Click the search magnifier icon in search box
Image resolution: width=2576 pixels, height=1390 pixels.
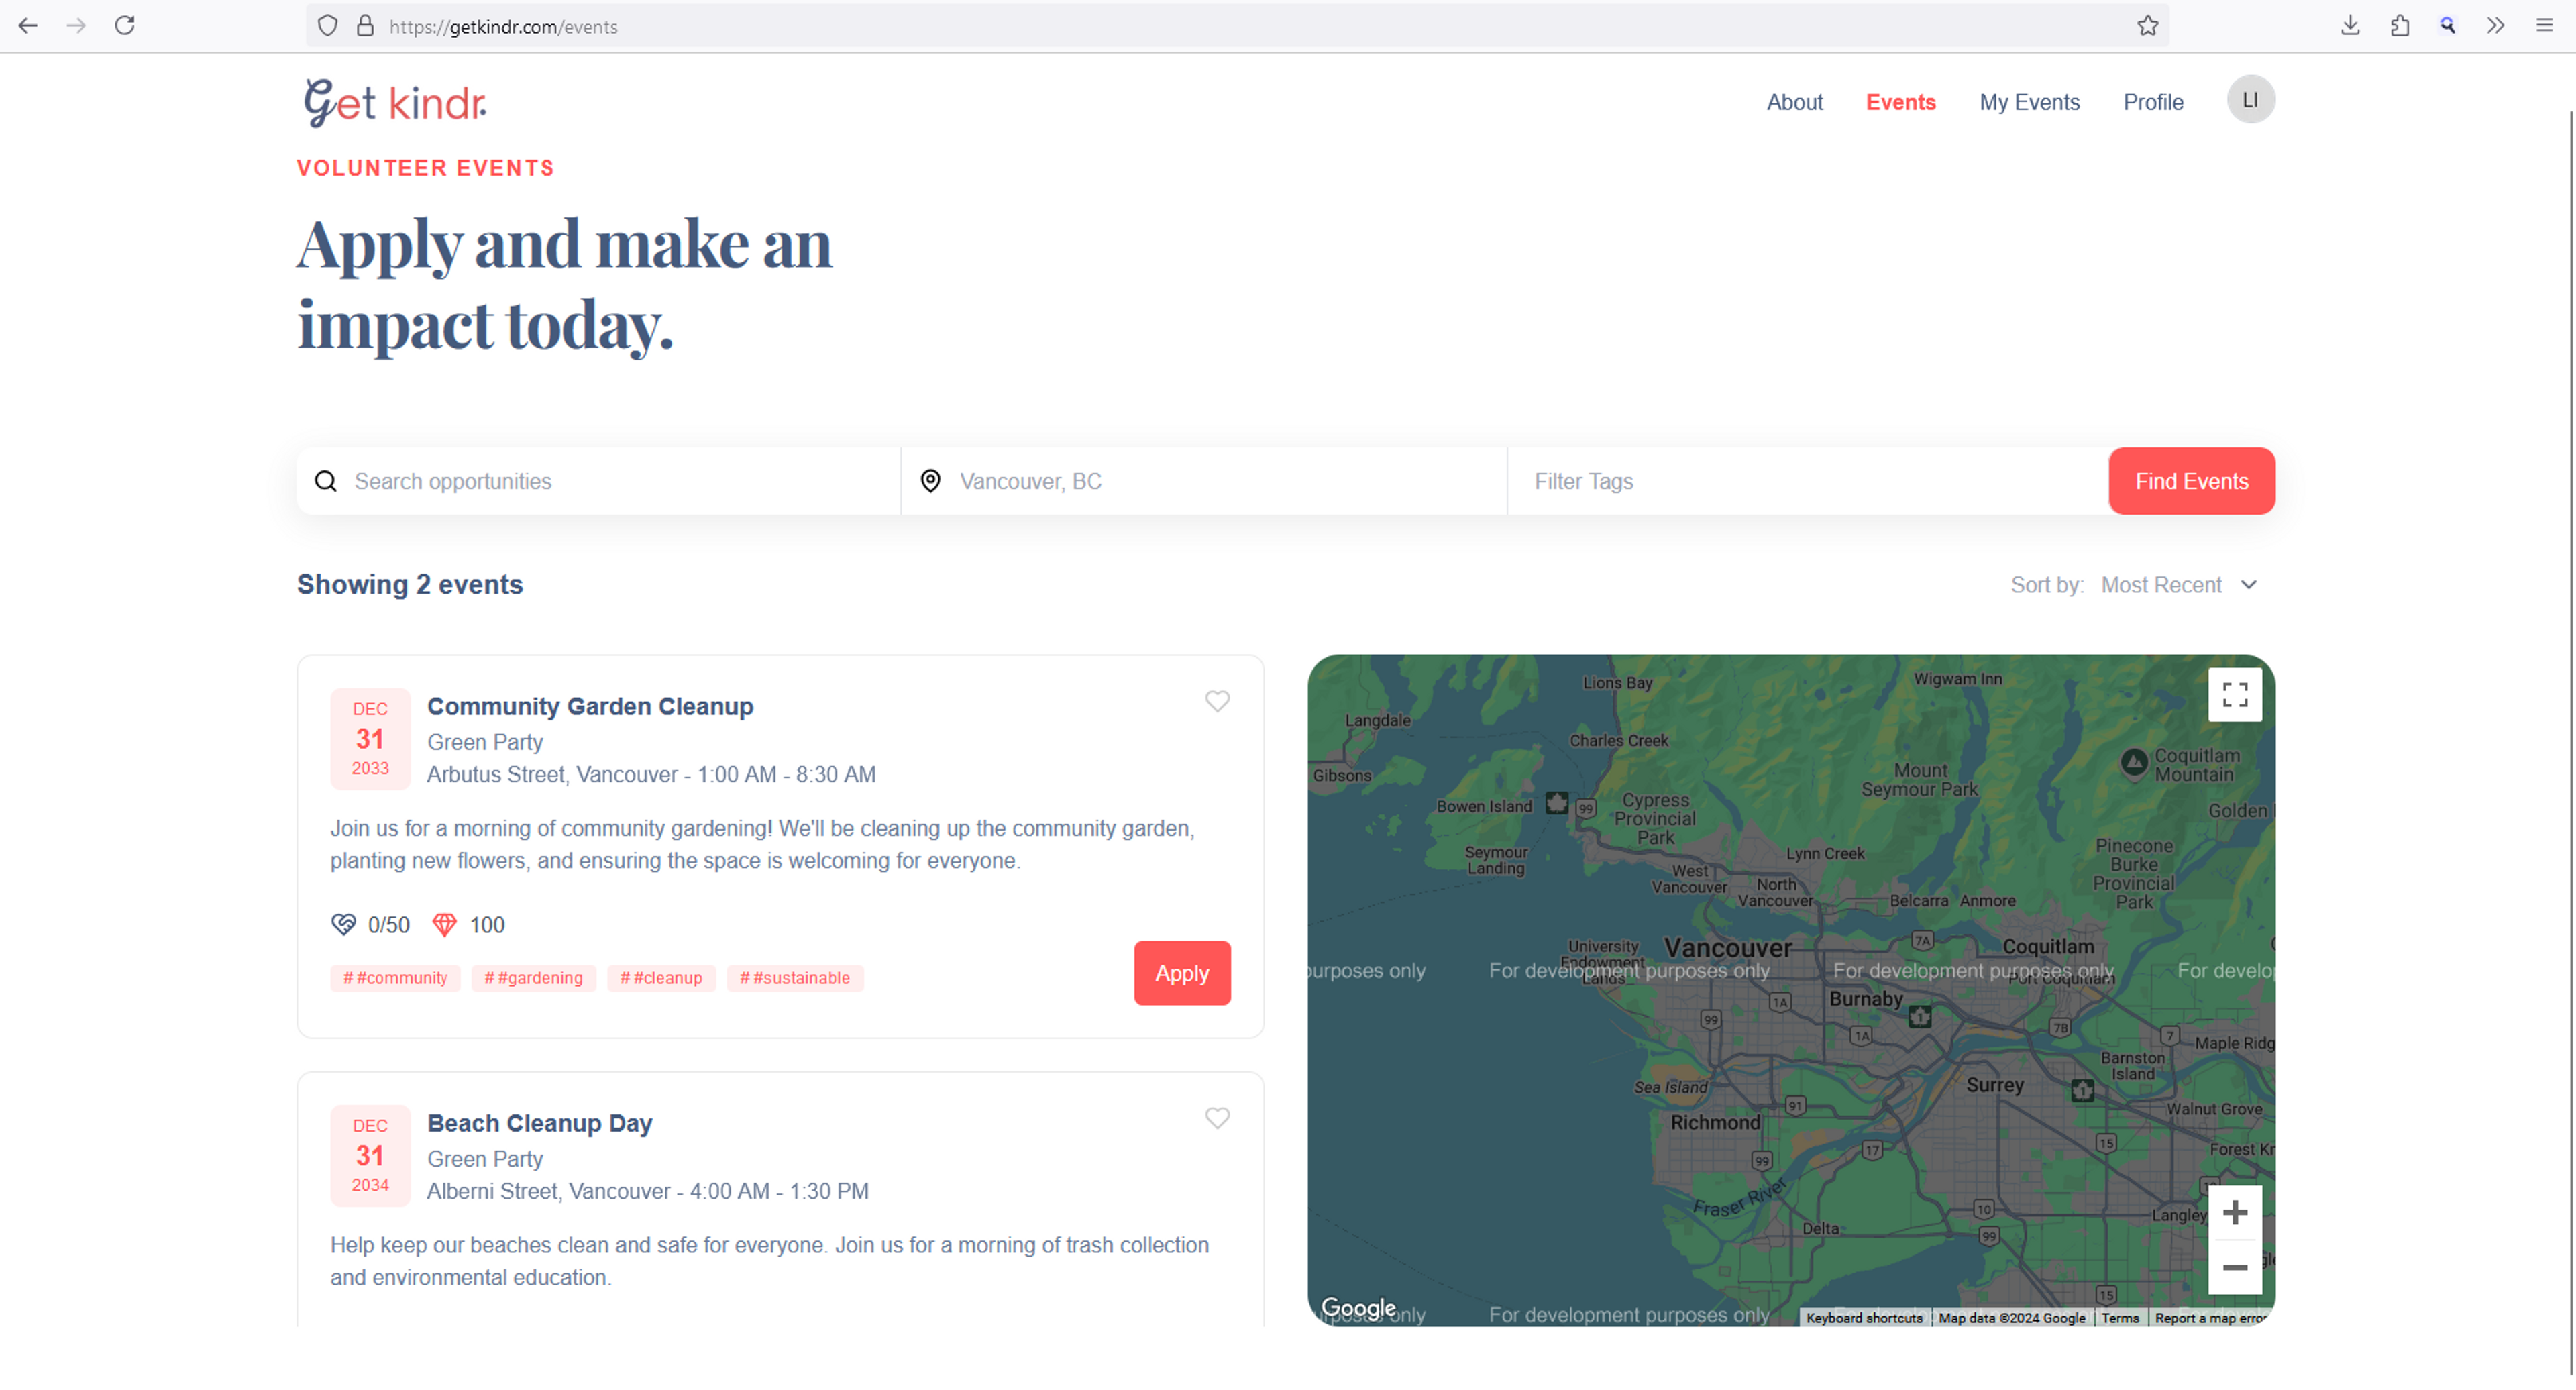(326, 481)
